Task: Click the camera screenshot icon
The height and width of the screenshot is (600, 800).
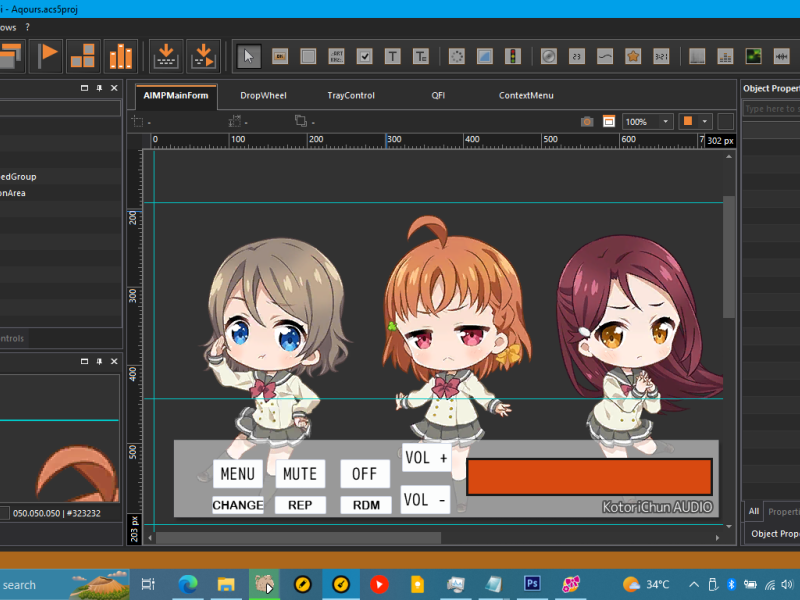Action: pyautogui.click(x=587, y=121)
